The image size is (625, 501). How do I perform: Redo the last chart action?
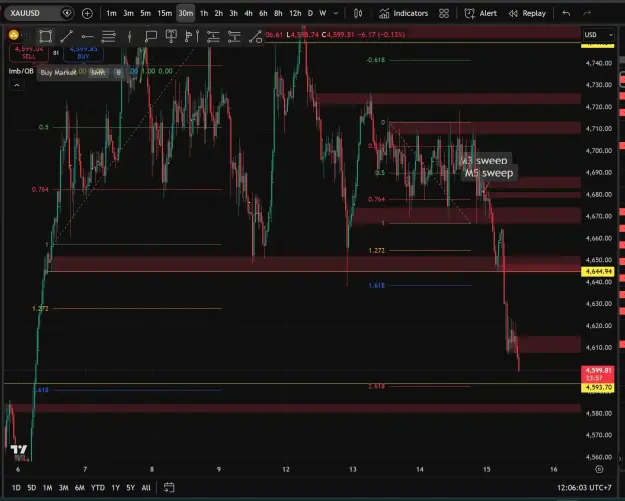tap(587, 14)
